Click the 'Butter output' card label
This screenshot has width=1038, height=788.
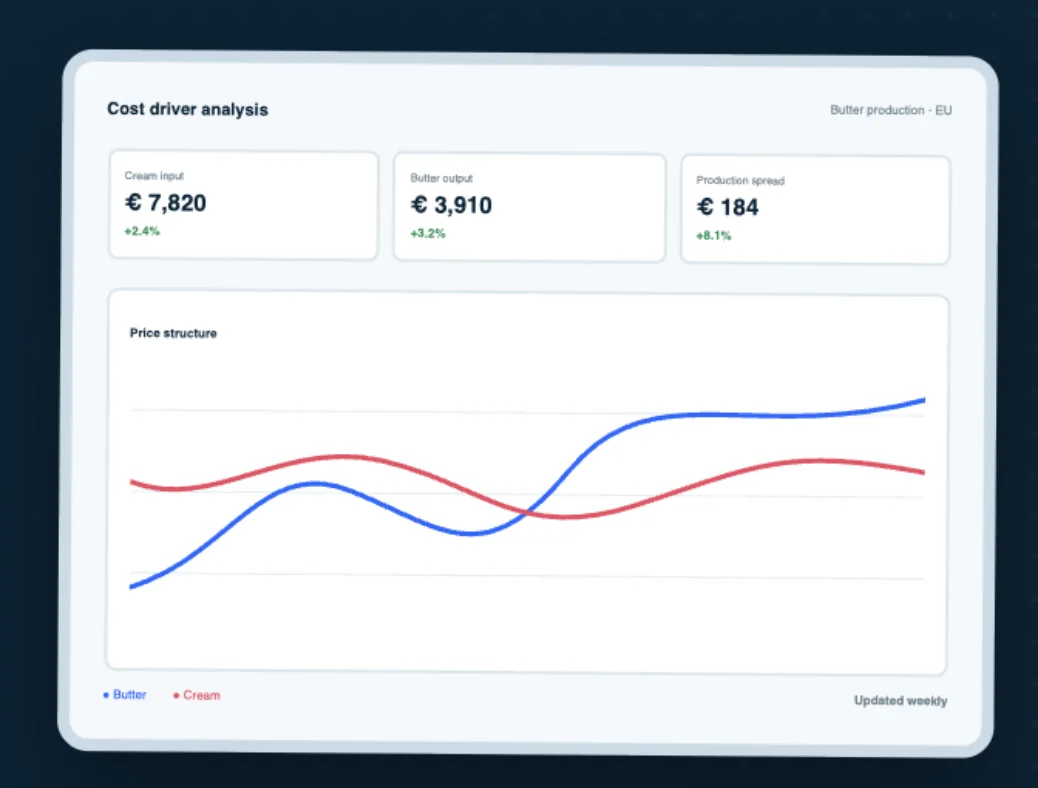coord(442,178)
